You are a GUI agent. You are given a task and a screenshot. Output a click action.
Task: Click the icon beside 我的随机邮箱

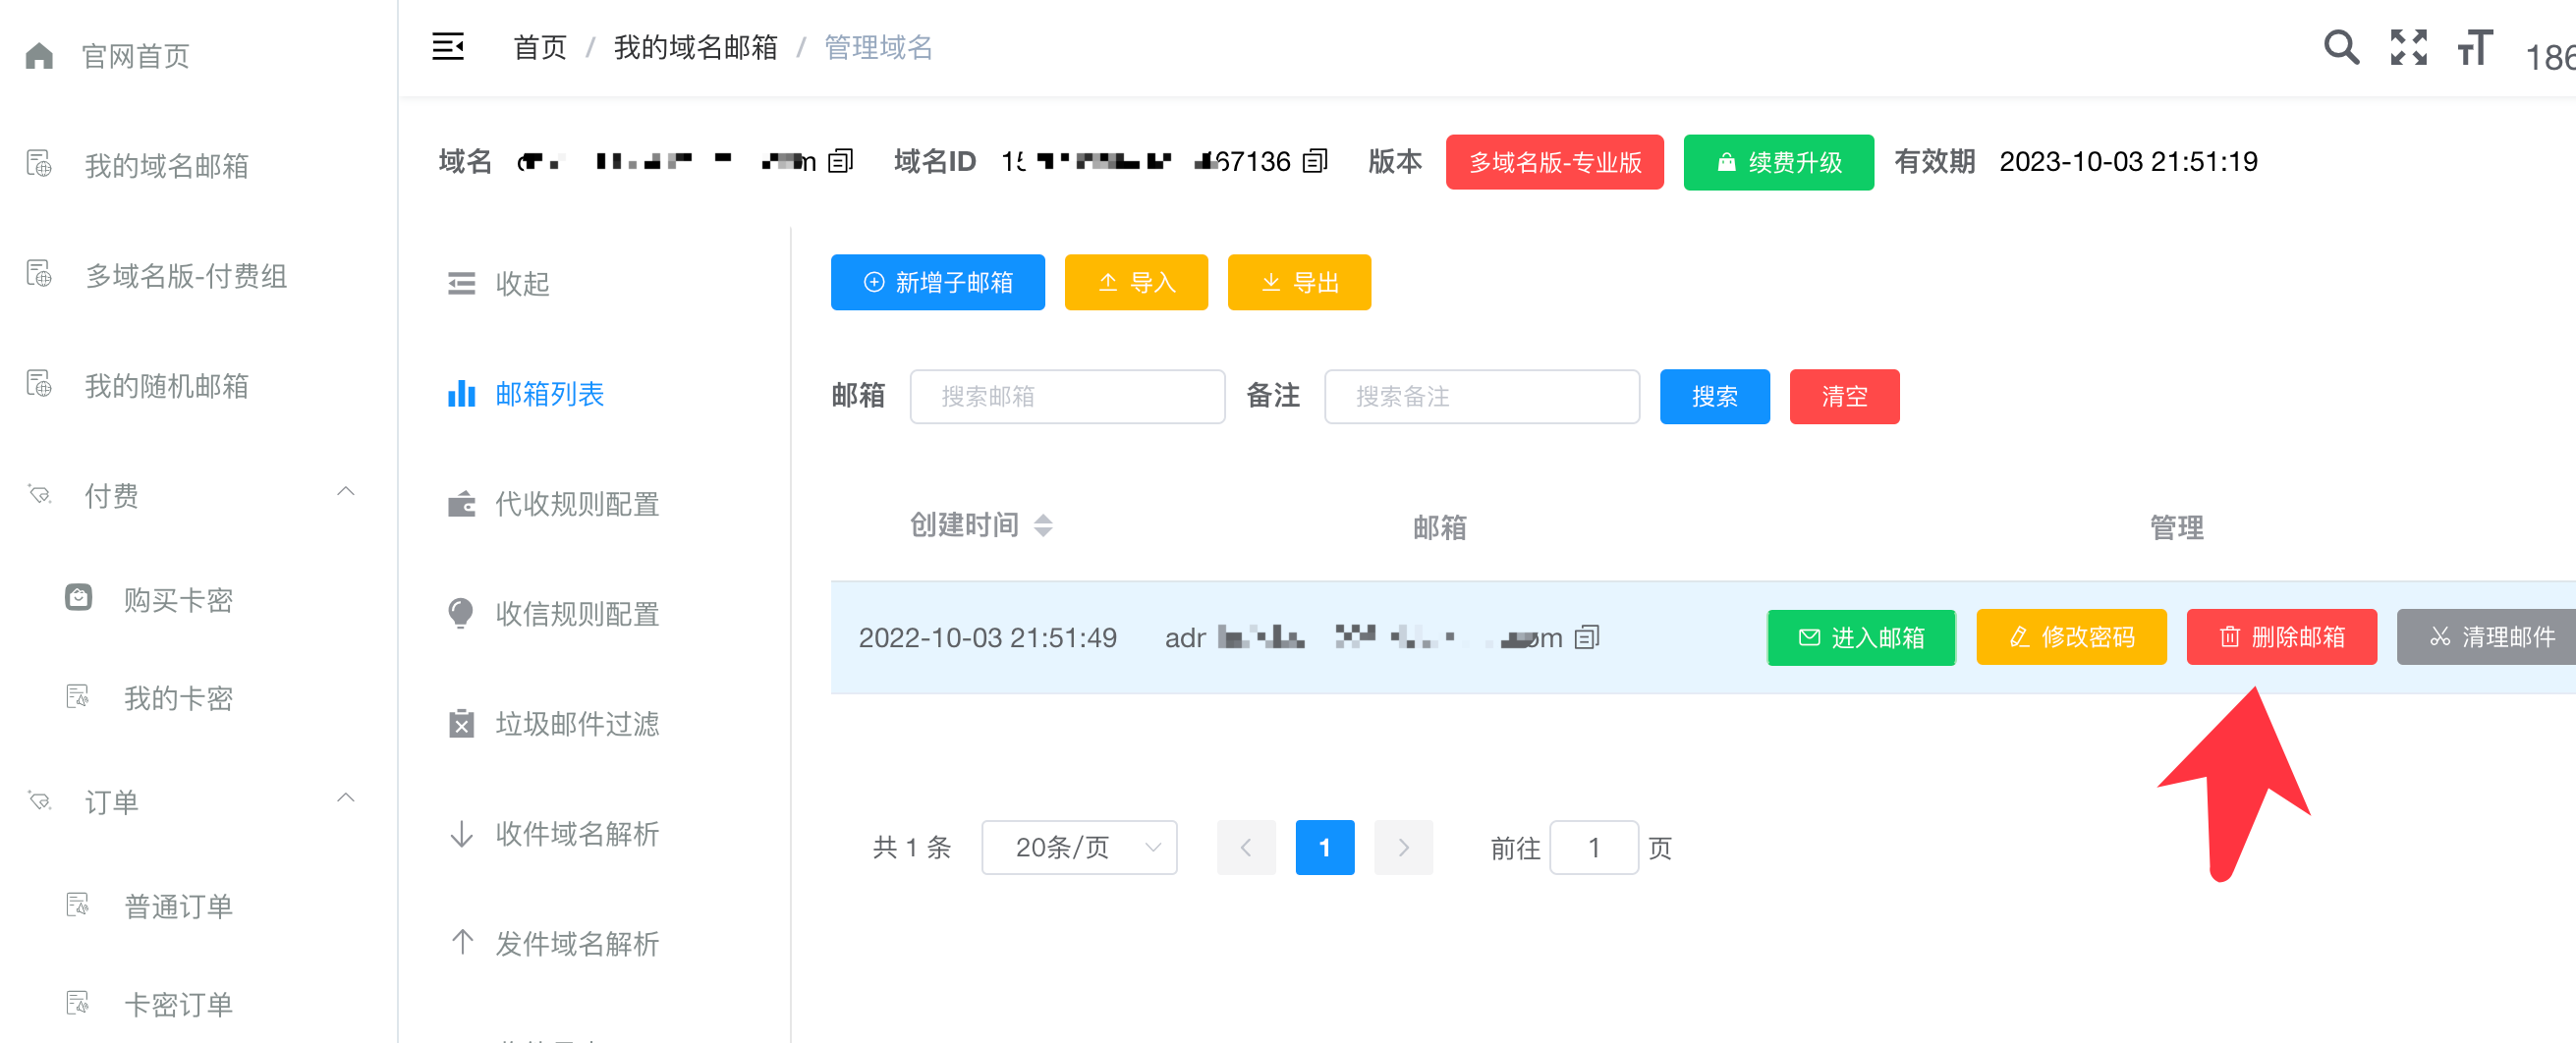[39, 383]
